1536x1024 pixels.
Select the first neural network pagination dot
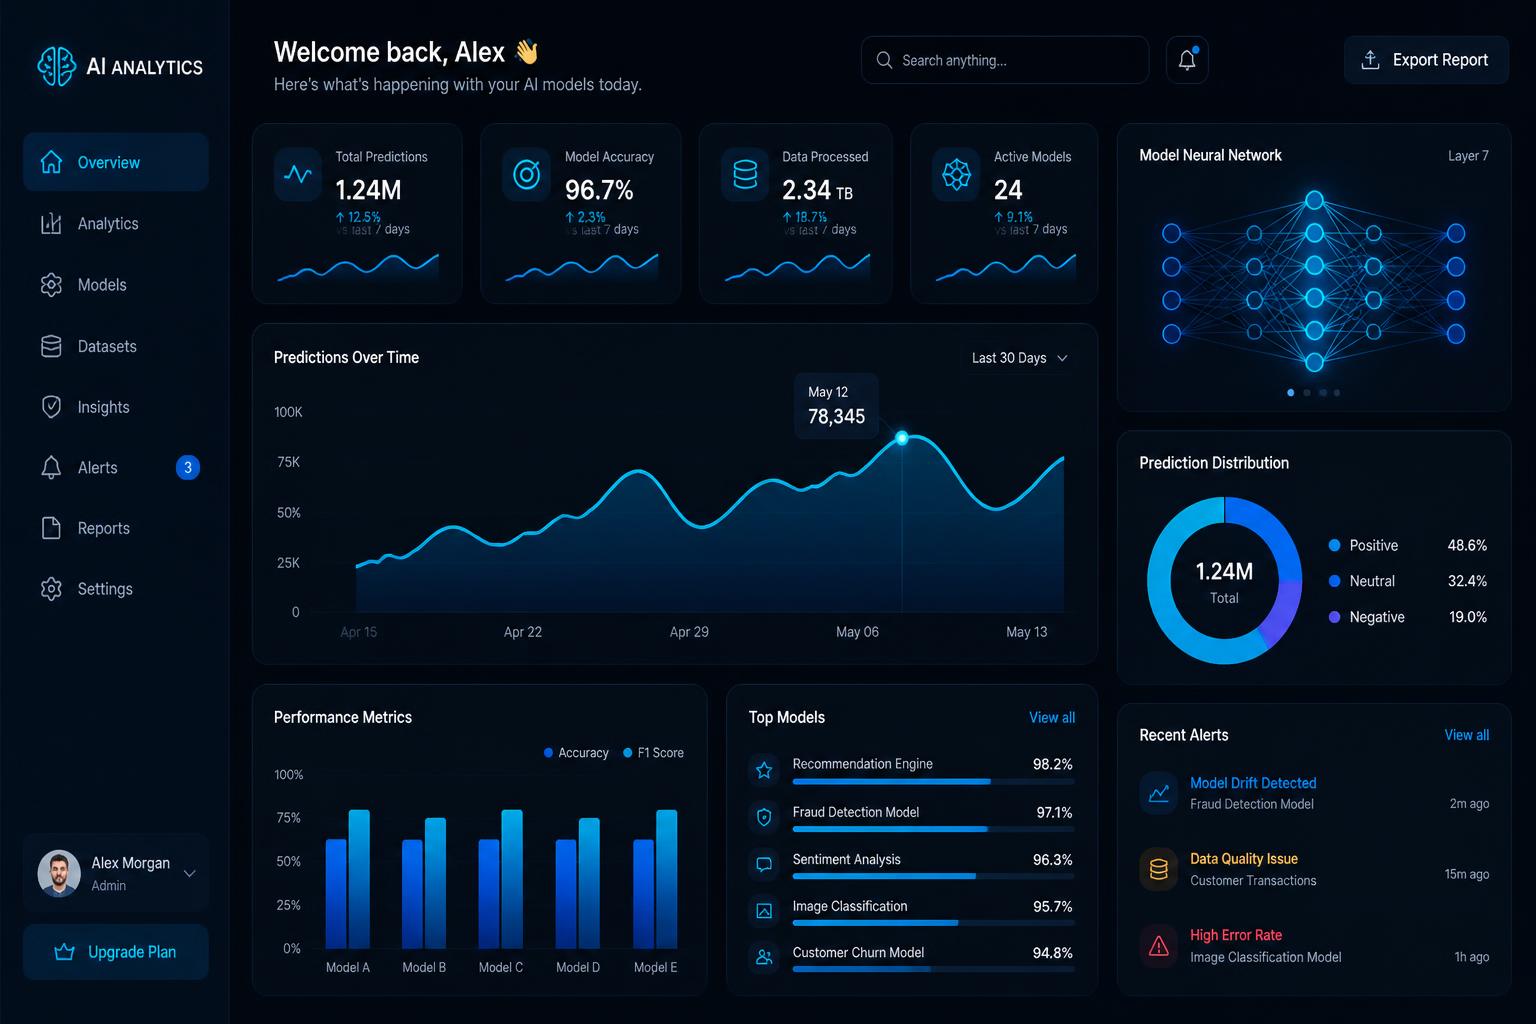pos(1291,393)
